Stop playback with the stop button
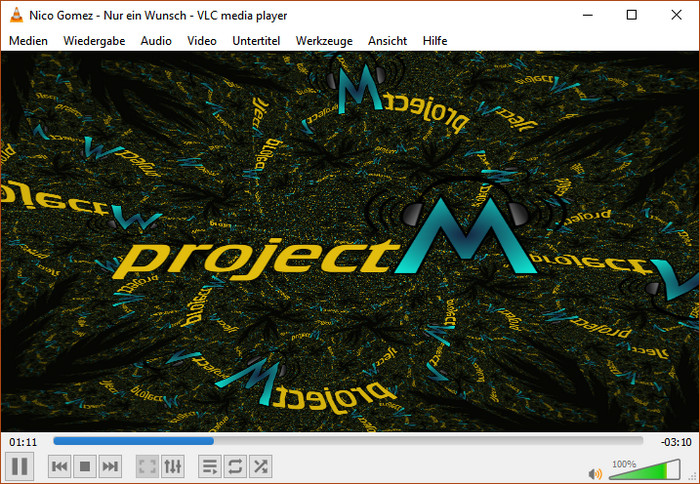 [84, 467]
